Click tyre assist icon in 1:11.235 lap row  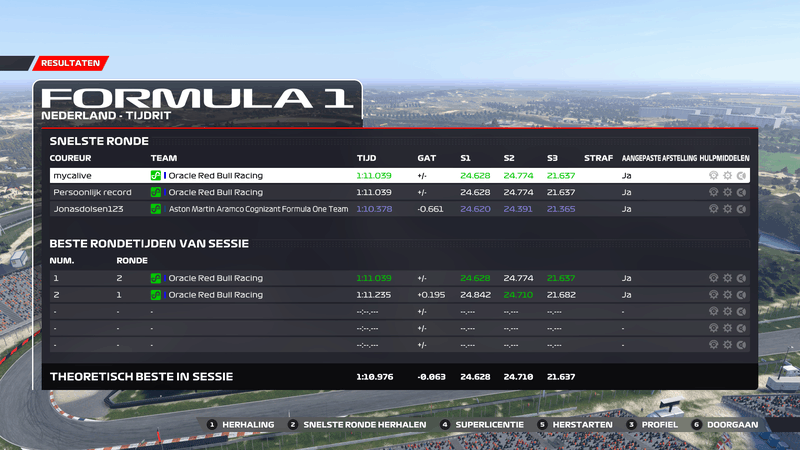(713, 295)
